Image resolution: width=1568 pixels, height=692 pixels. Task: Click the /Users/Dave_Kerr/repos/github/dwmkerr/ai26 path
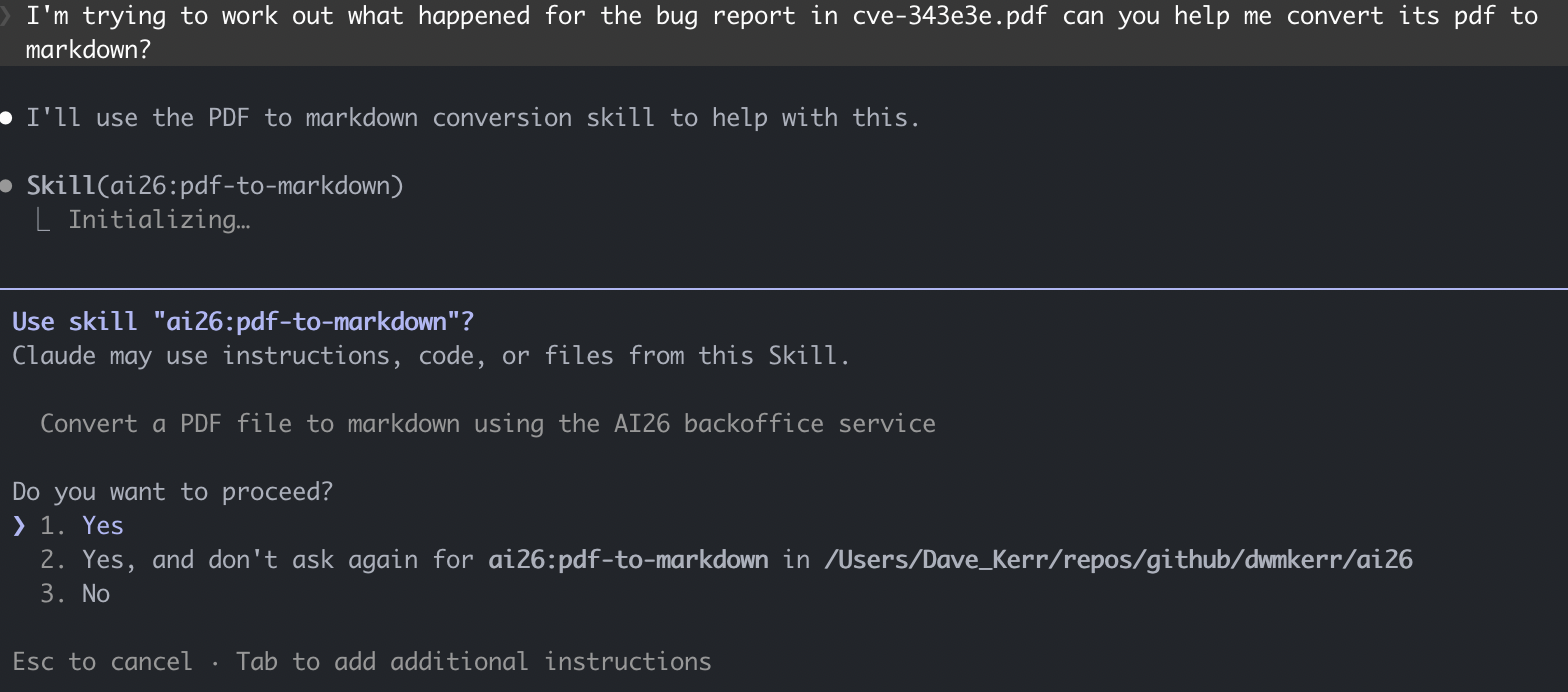point(1118,560)
